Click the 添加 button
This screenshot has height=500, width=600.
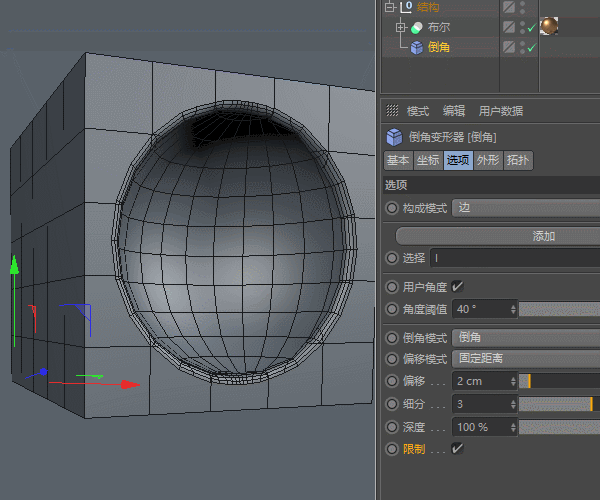pos(497,236)
